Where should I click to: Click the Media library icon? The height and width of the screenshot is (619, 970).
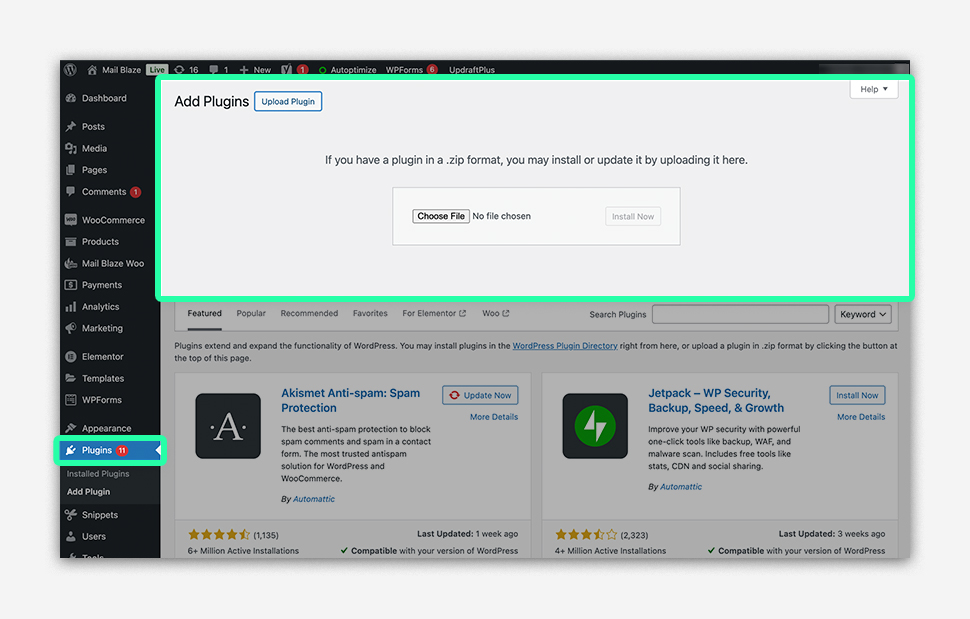tap(71, 148)
